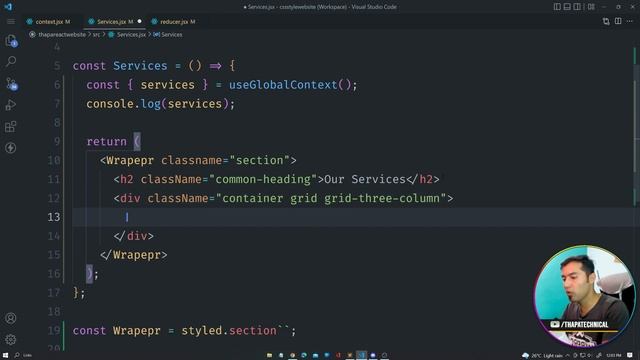The image size is (640, 360).
Task: Open File Explorer from the taskbar
Action: click(269, 356)
